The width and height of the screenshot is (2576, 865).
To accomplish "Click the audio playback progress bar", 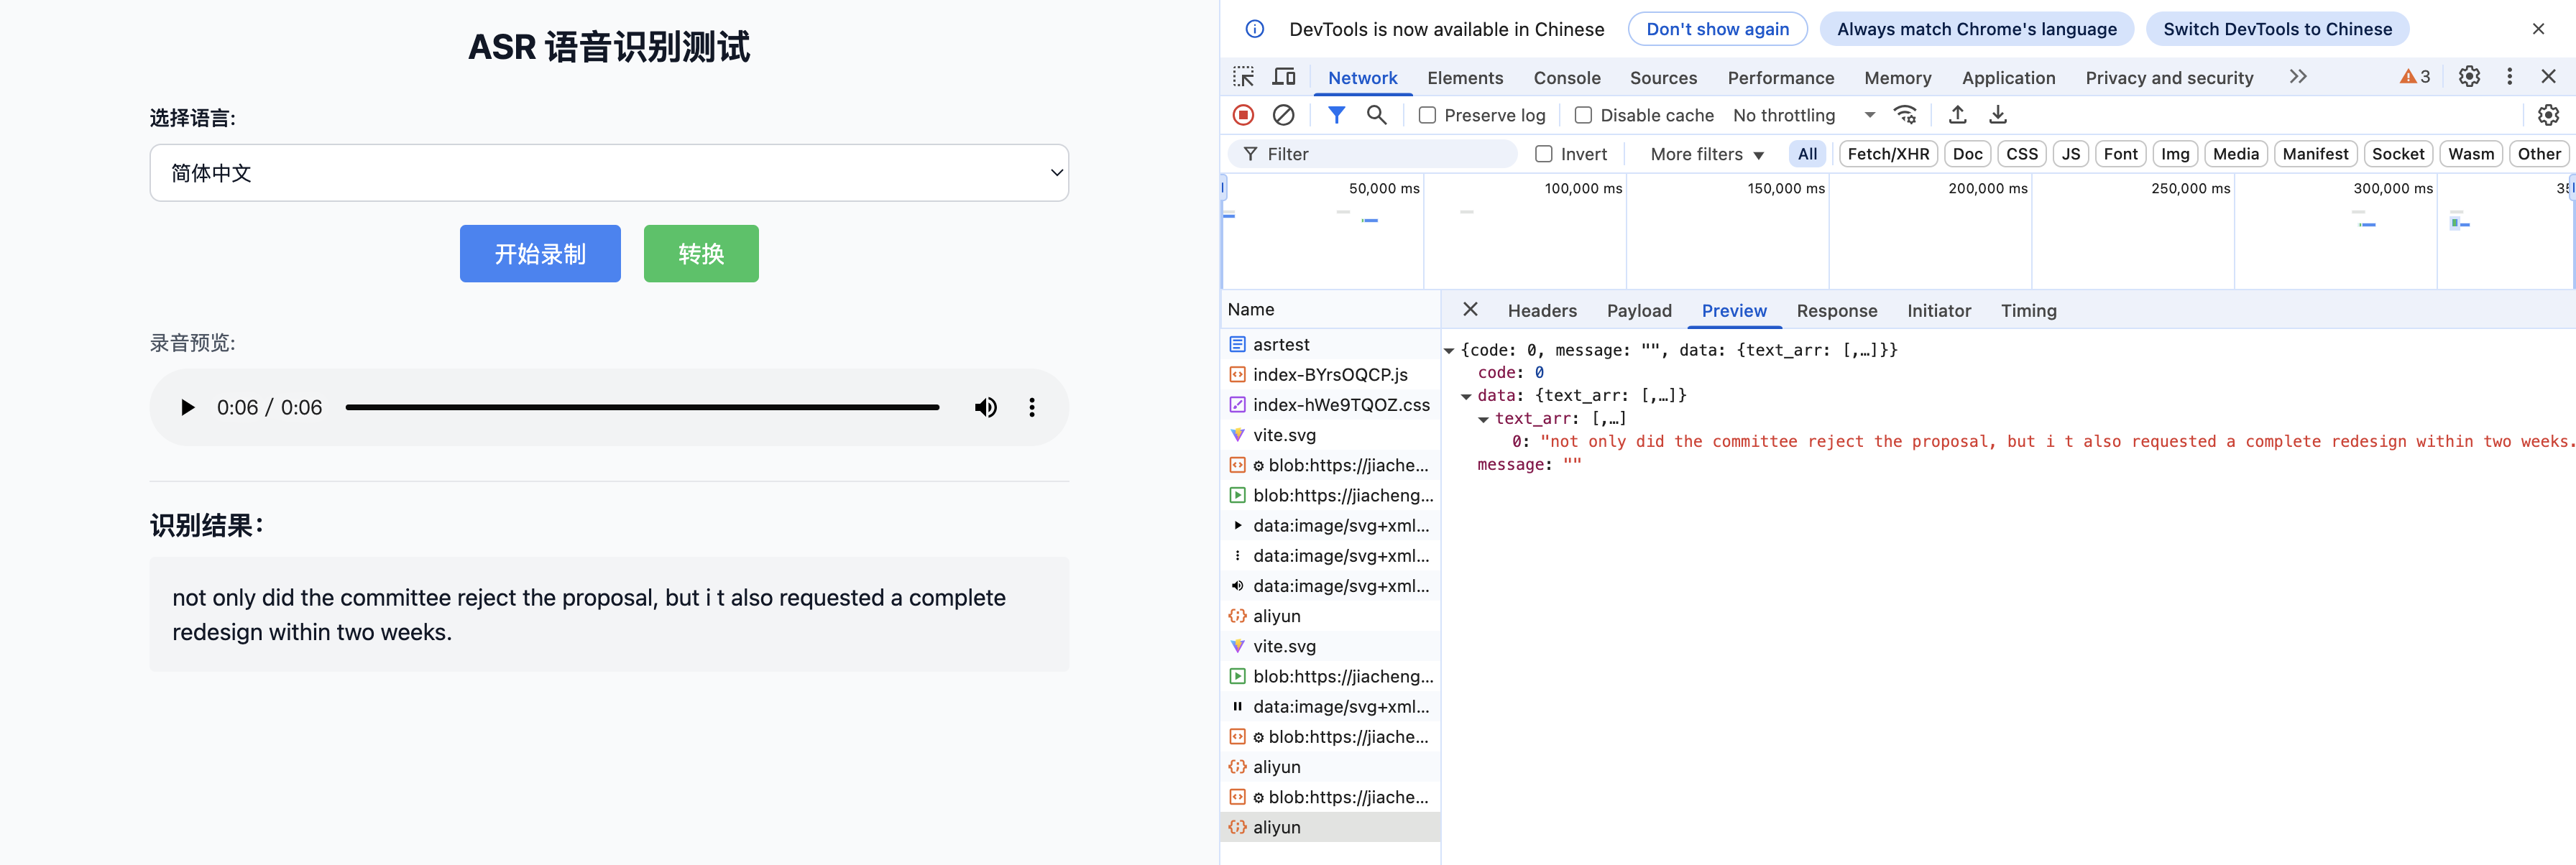I will (x=642, y=407).
